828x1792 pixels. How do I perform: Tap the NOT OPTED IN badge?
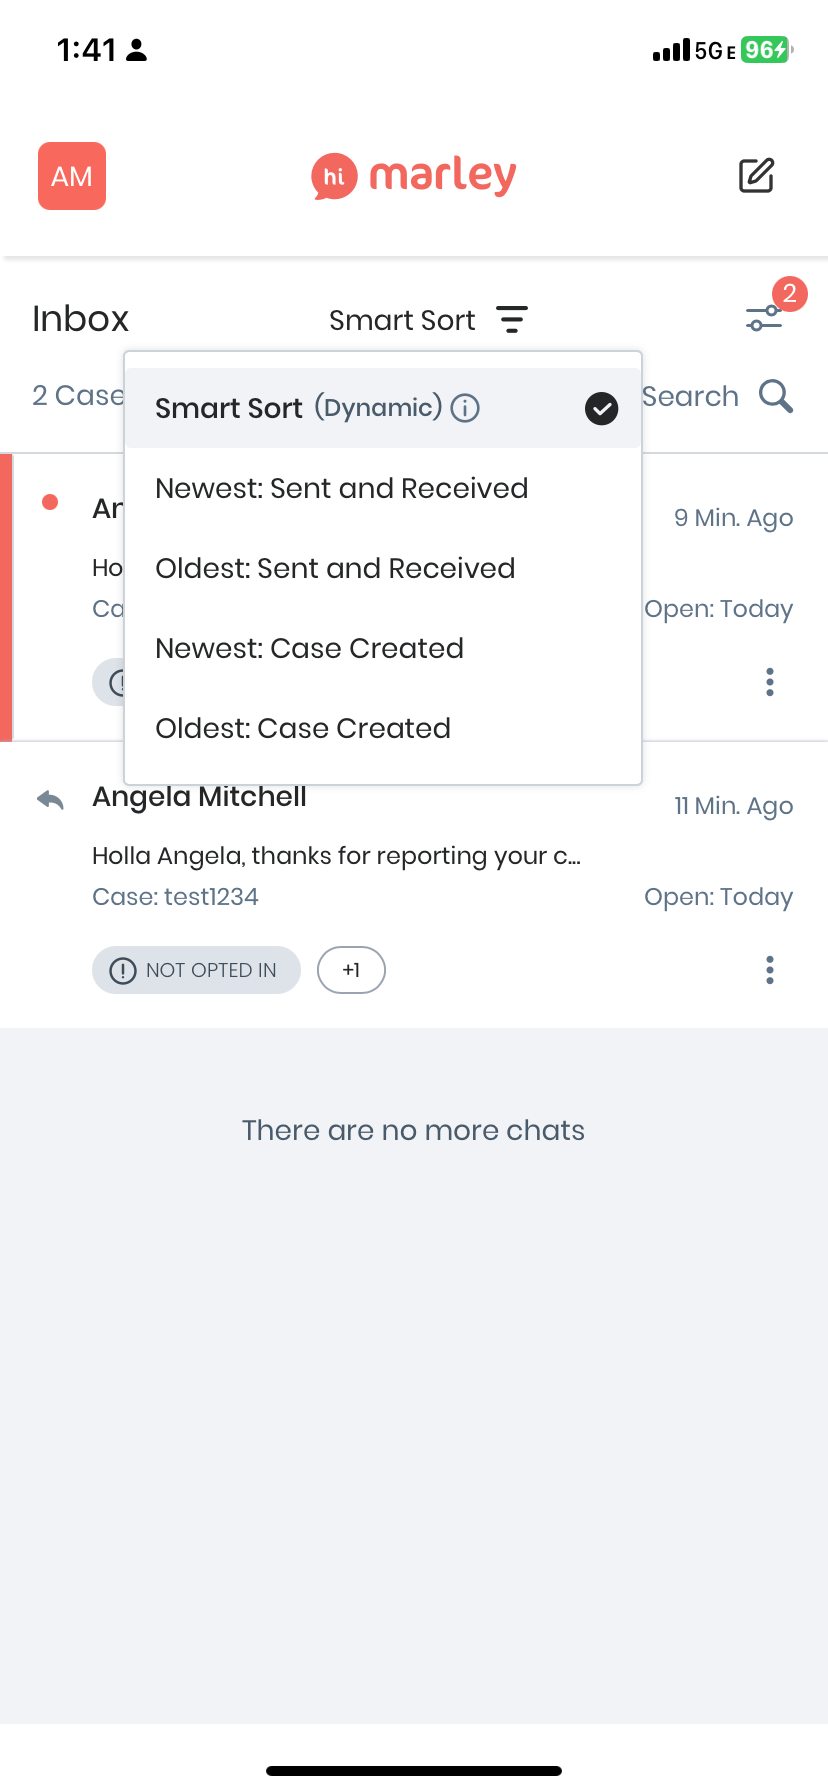(196, 970)
